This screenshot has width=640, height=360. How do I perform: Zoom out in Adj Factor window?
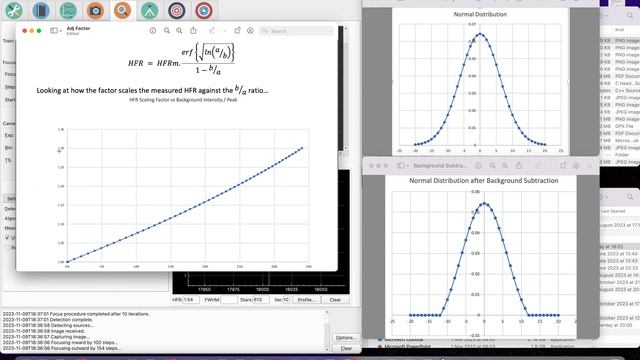click(167, 31)
